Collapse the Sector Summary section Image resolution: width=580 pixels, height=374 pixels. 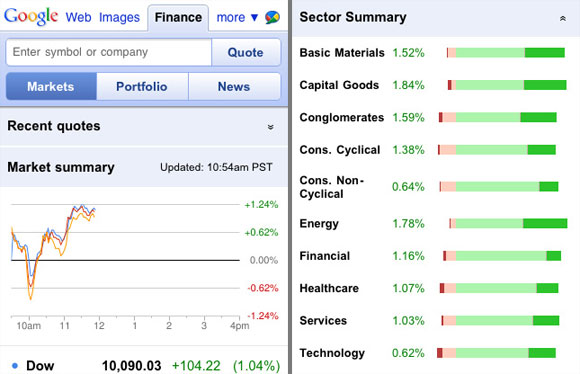563,18
